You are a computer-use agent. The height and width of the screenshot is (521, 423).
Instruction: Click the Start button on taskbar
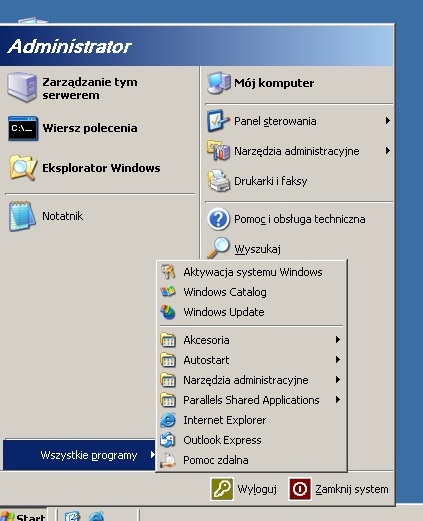pos(23,515)
